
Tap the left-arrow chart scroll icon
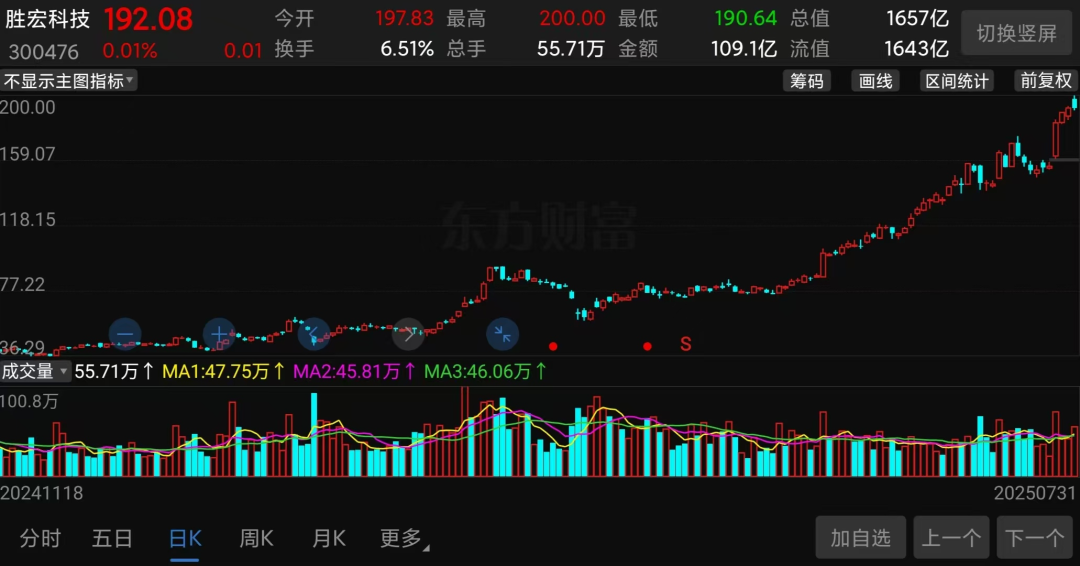pos(313,335)
